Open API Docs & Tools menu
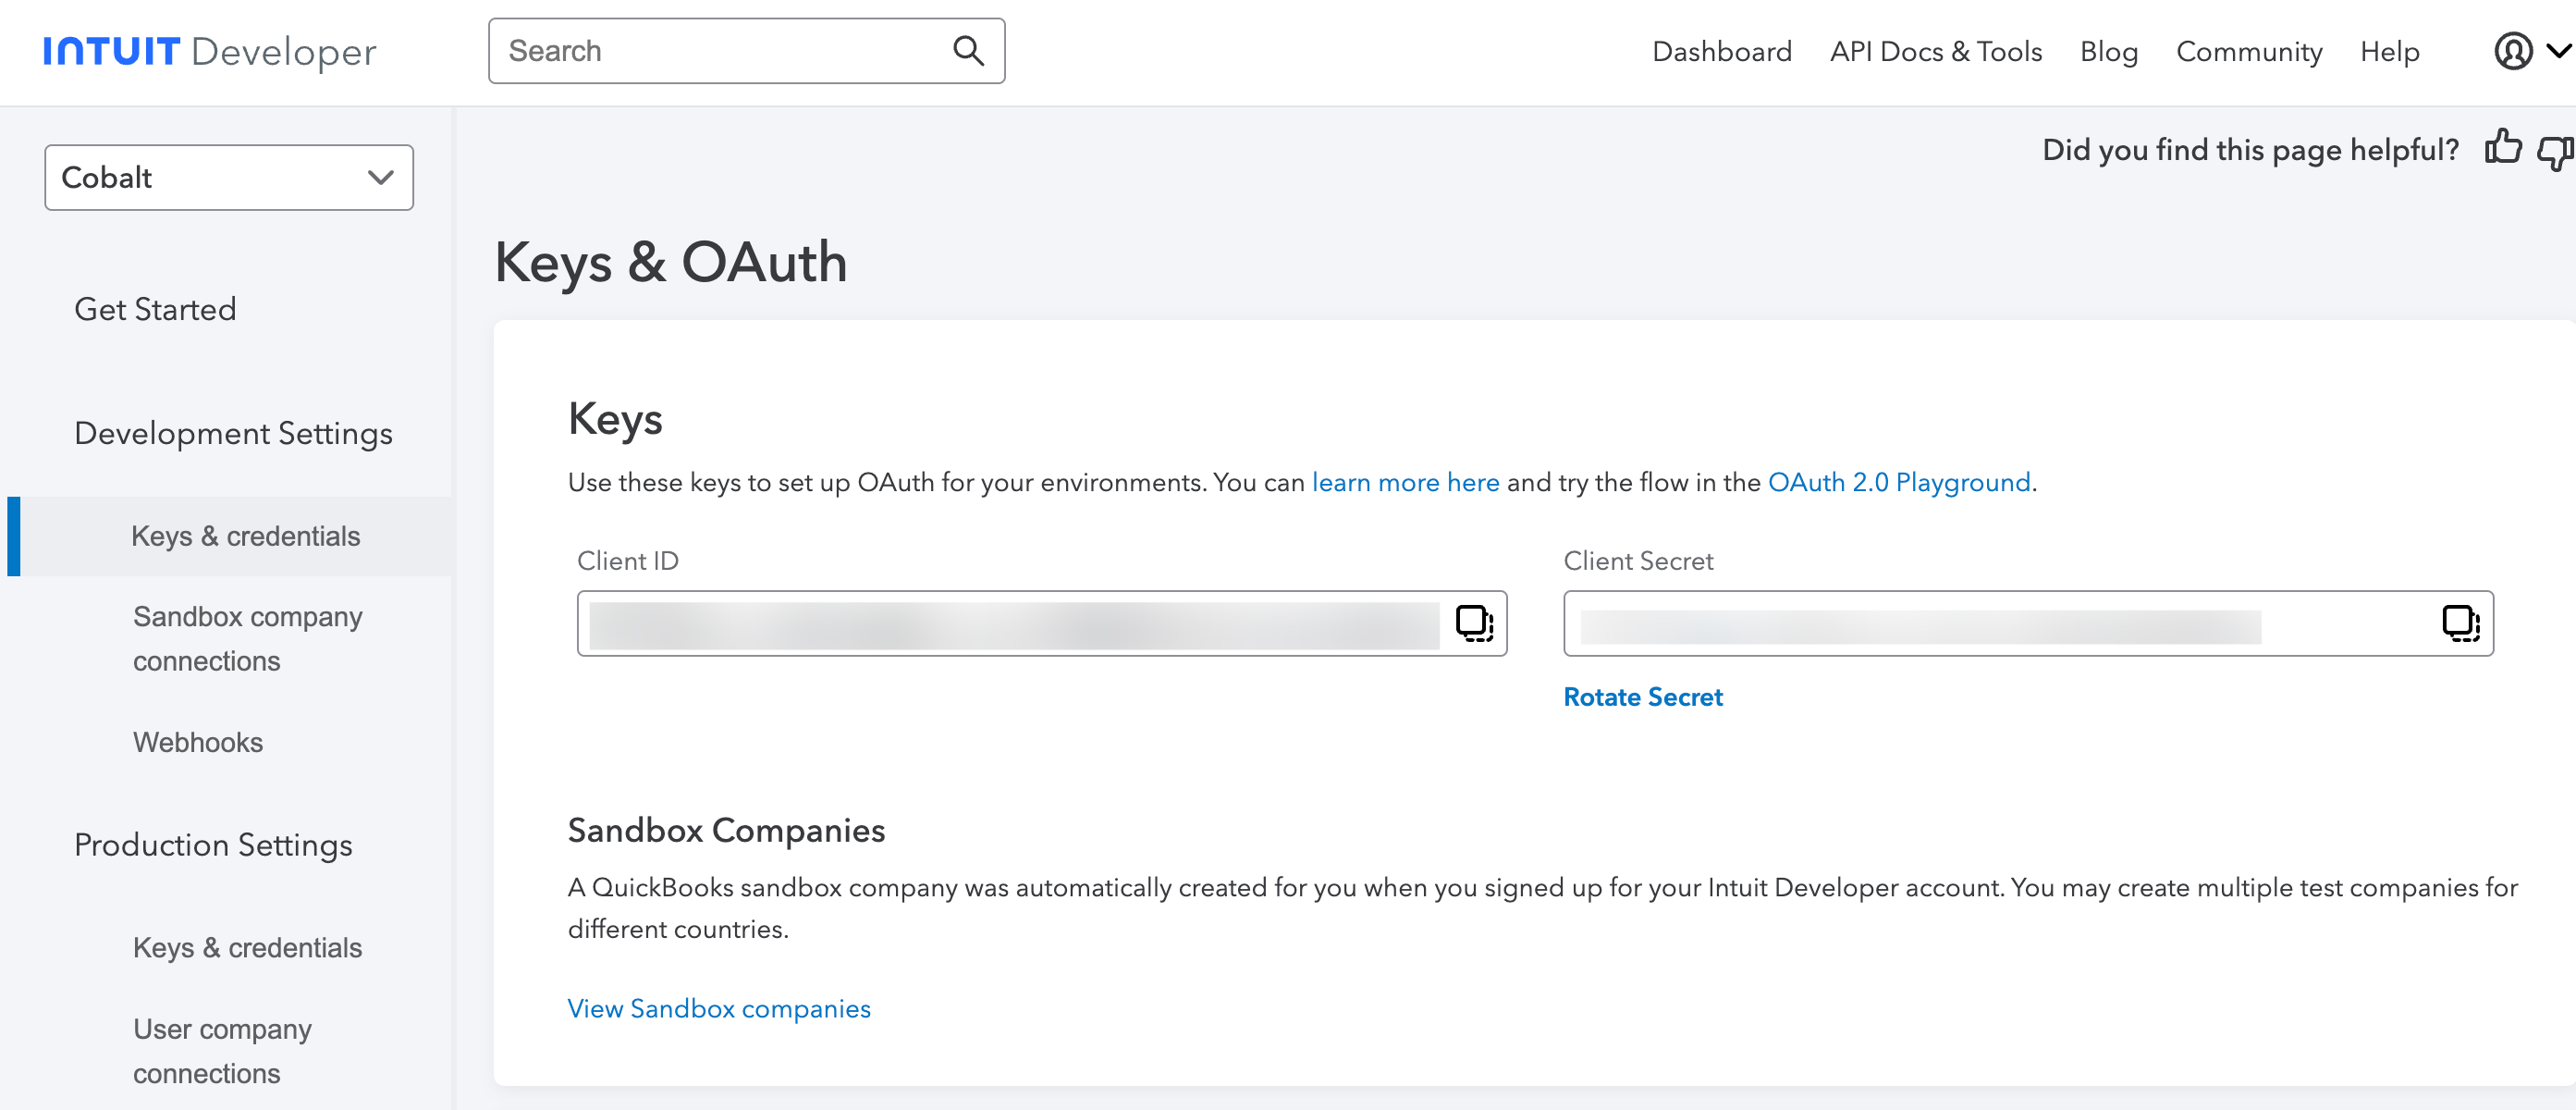 coord(1935,52)
